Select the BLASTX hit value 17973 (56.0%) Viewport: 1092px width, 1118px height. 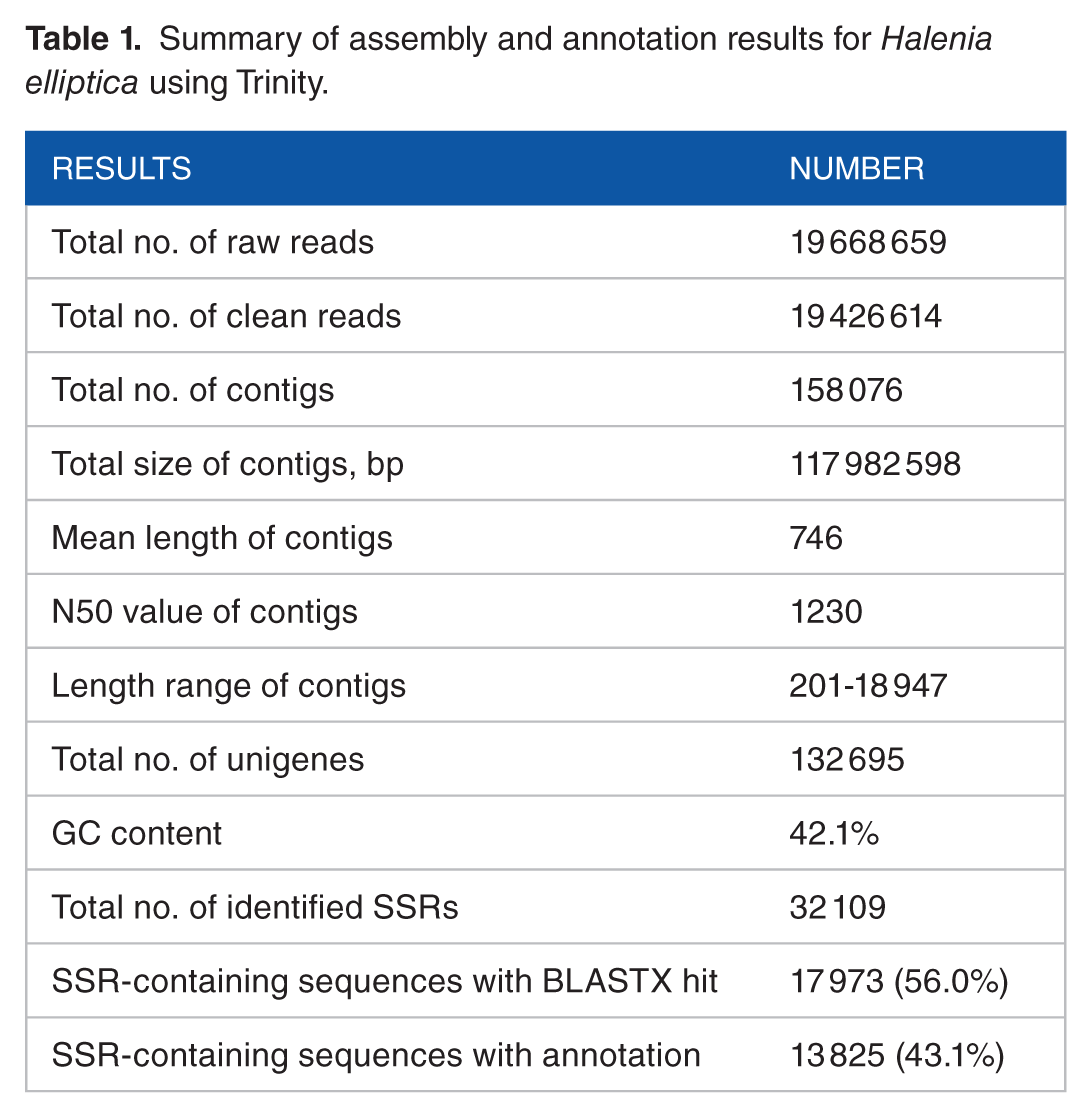click(899, 982)
